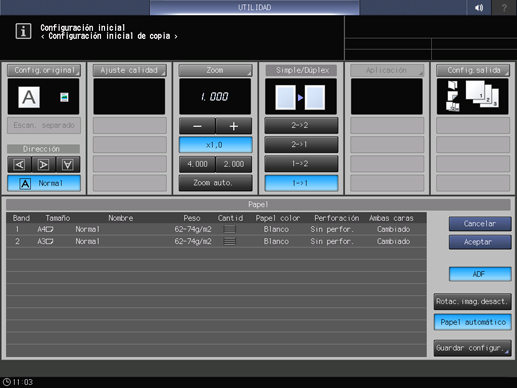This screenshot has height=388, width=517.
Task: Select left-rotated original direction icon
Action: [x=19, y=164]
